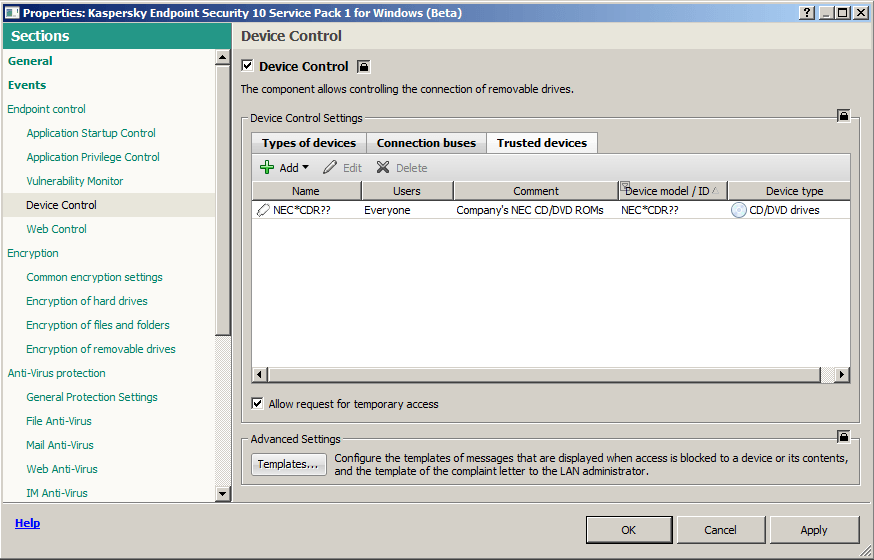Image resolution: width=874 pixels, height=560 pixels.
Task: Open the Web Control section
Action: pos(56,228)
